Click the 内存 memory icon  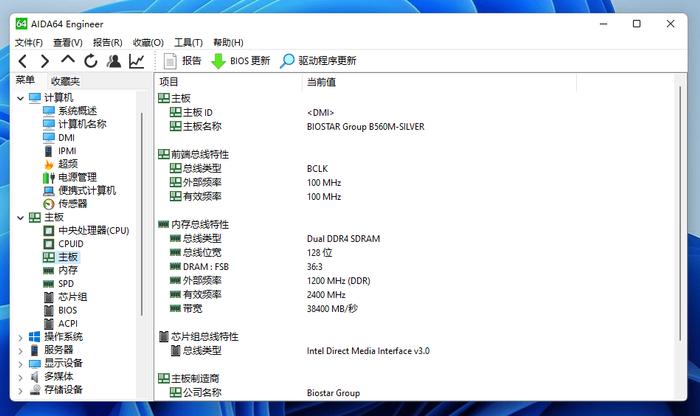pos(49,270)
